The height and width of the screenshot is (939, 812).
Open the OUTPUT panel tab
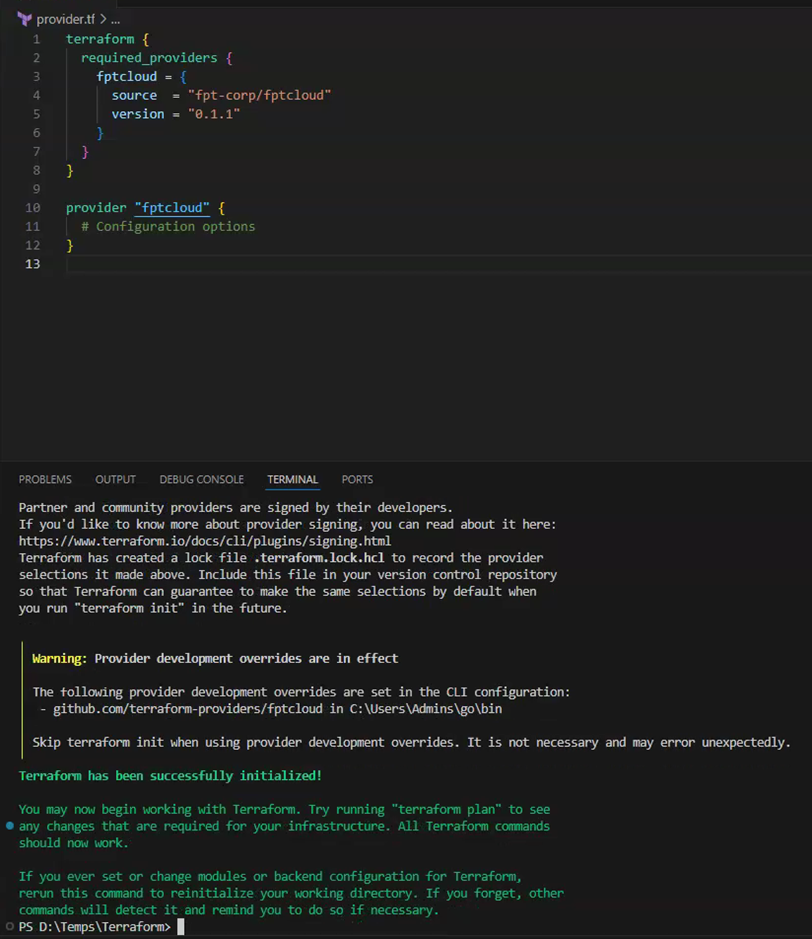(115, 480)
